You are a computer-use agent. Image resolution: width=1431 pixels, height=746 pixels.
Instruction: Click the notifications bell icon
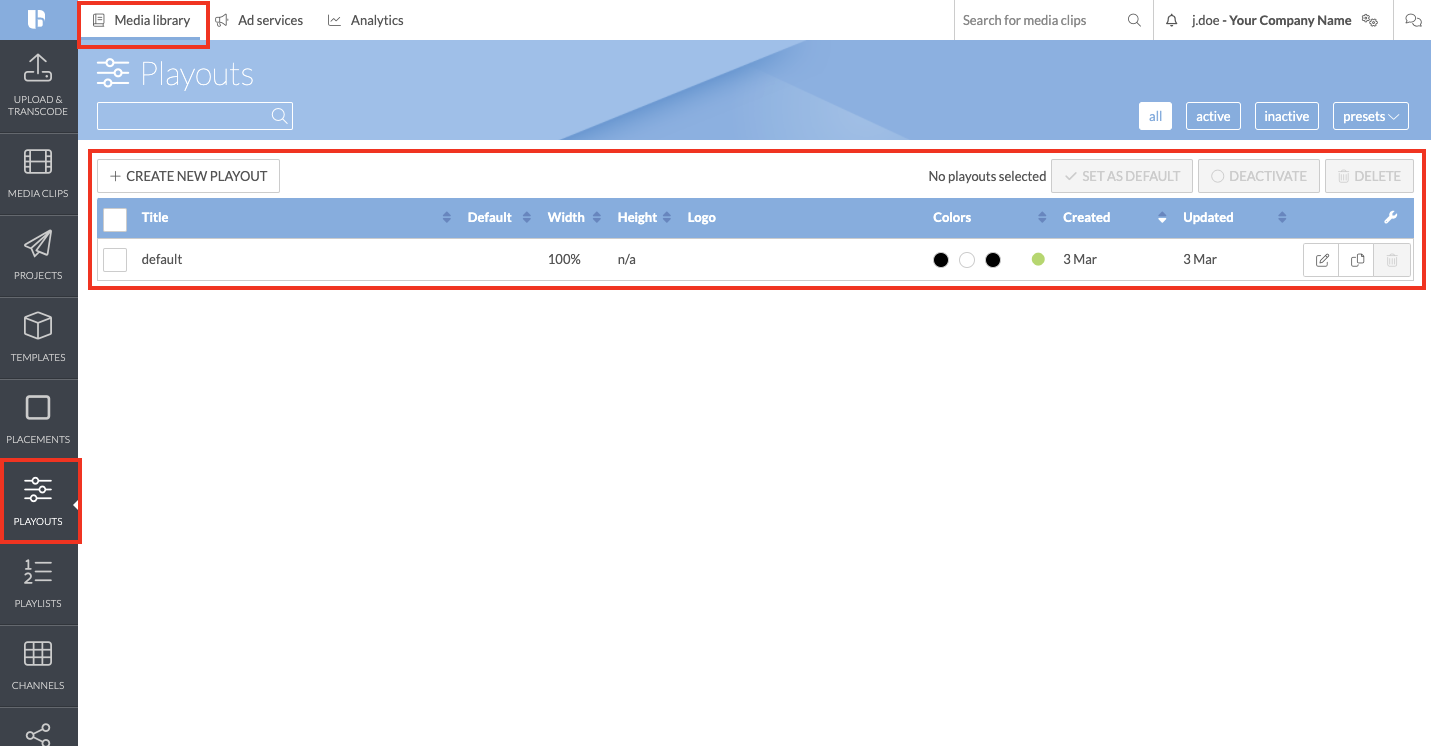(1172, 20)
